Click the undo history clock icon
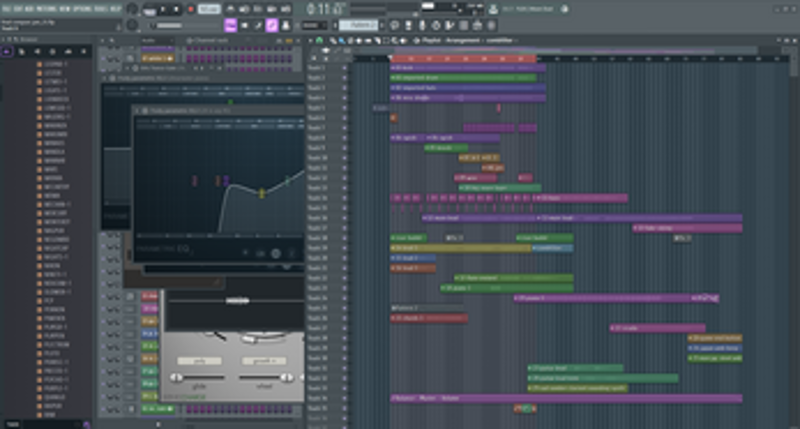Screen dimensions: 800x429 pos(436,25)
